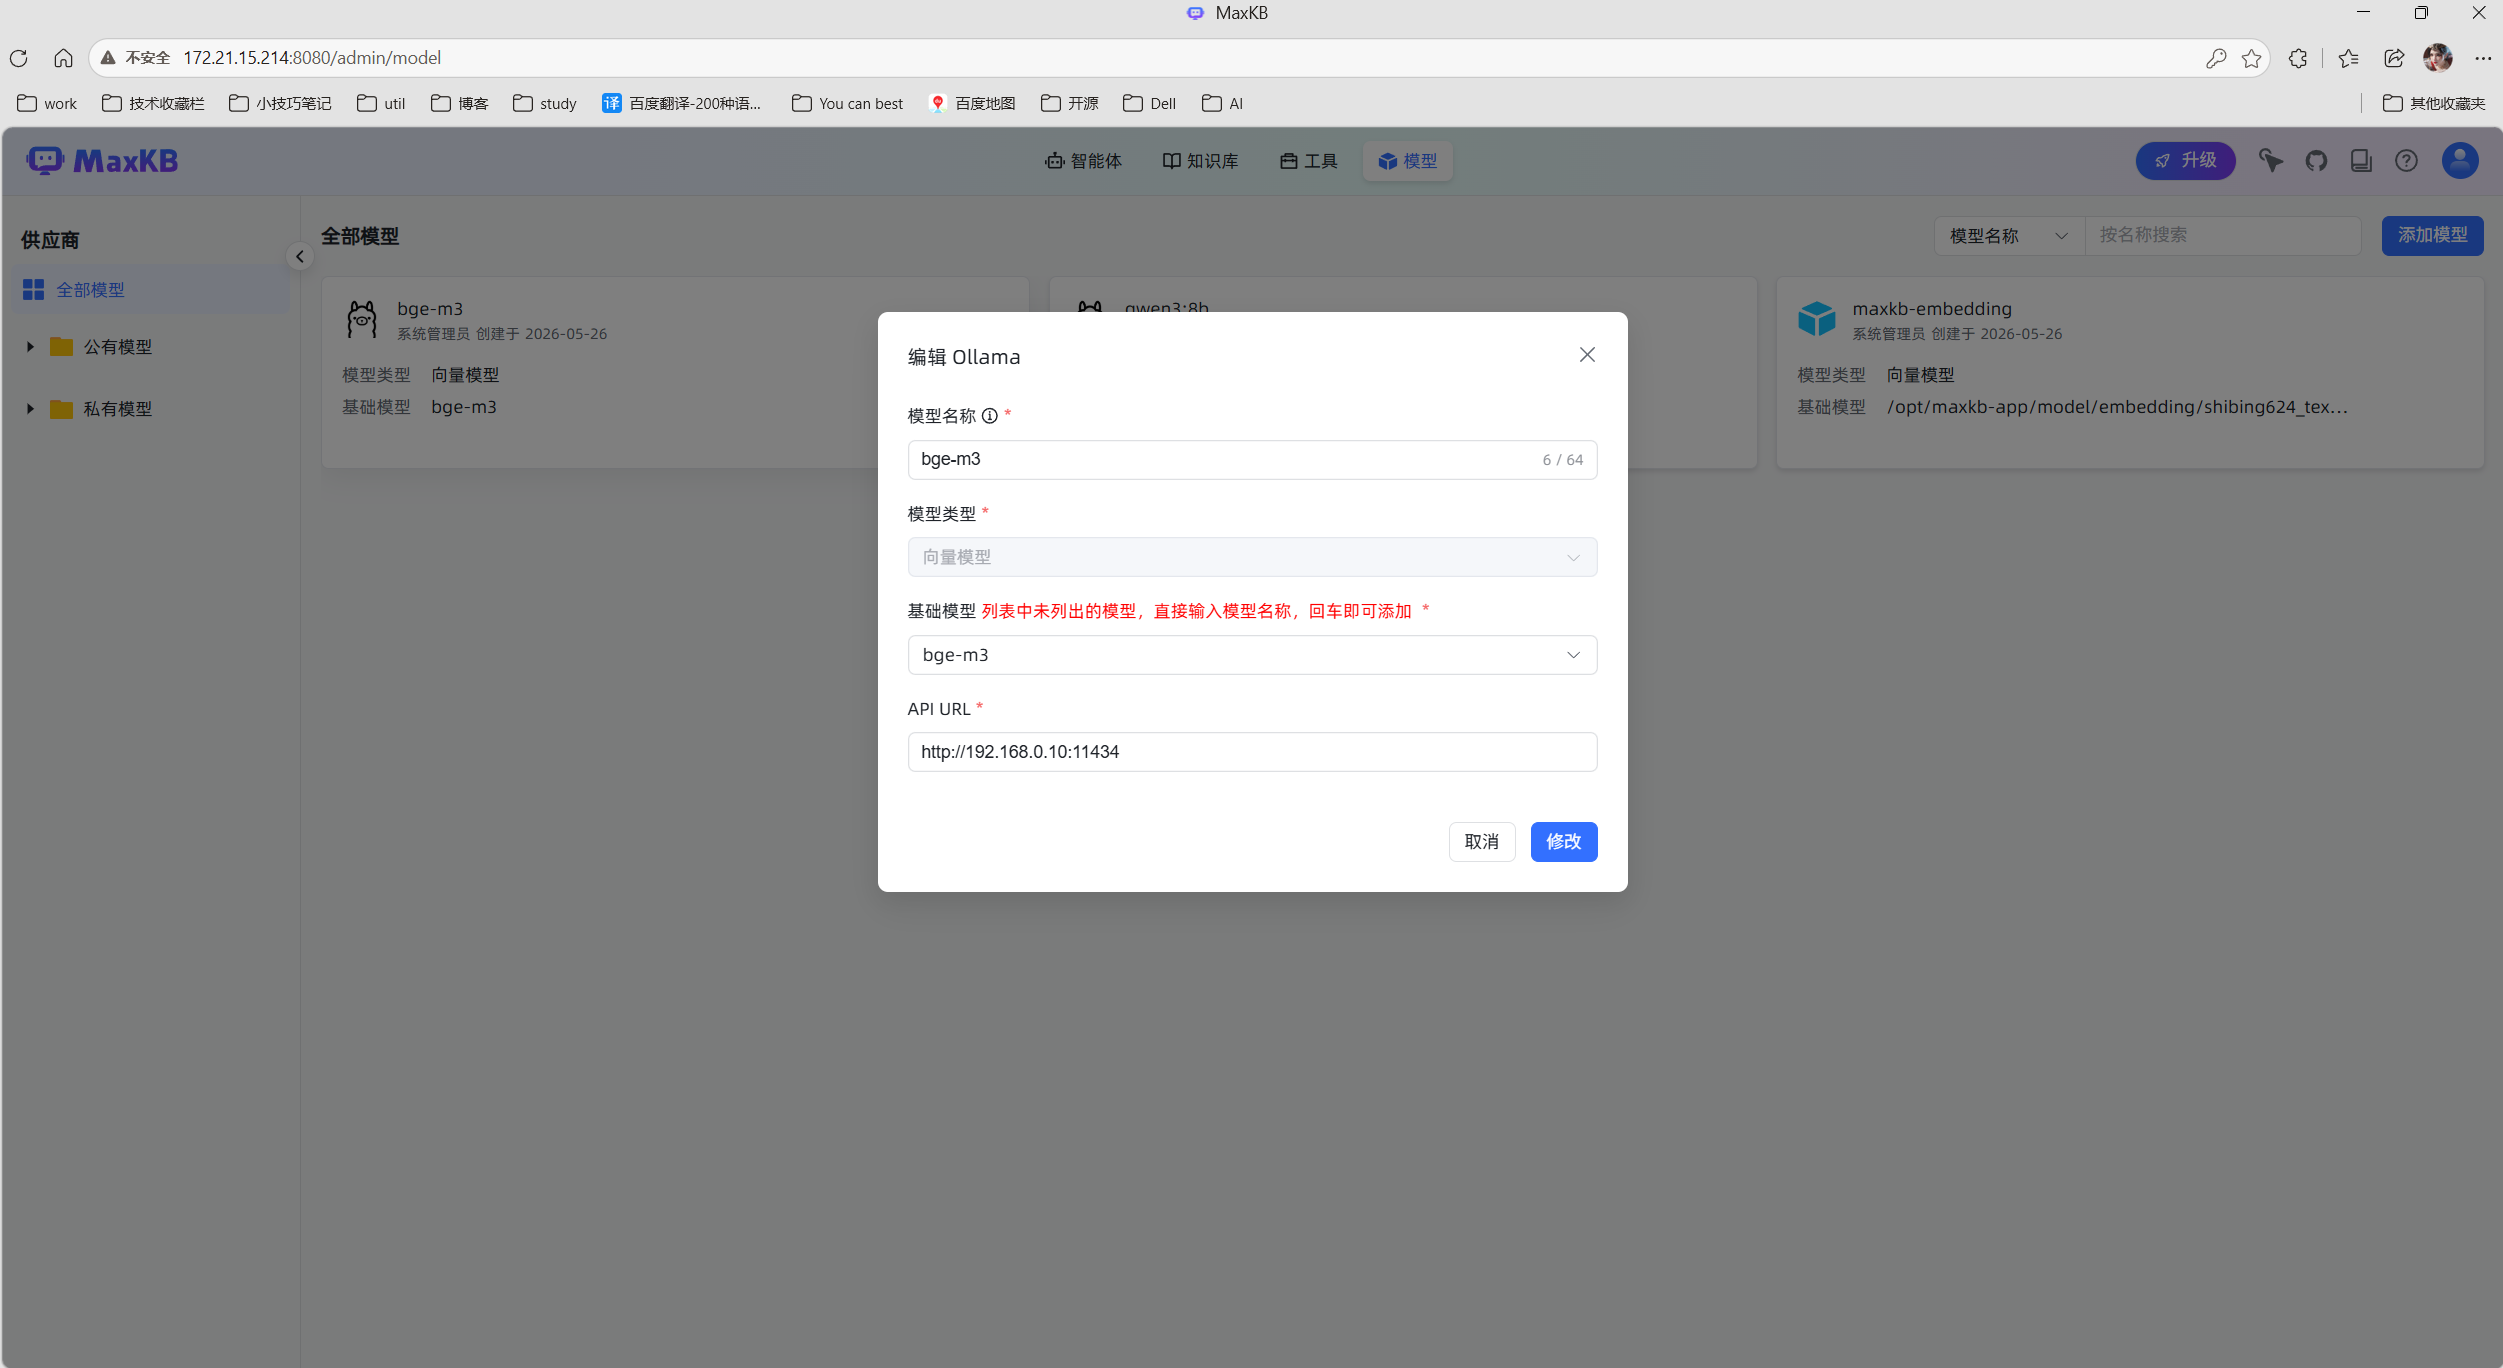Collapse the 供应商 sidebar with arrow
This screenshot has height=1368, width=2503.
coord(299,257)
